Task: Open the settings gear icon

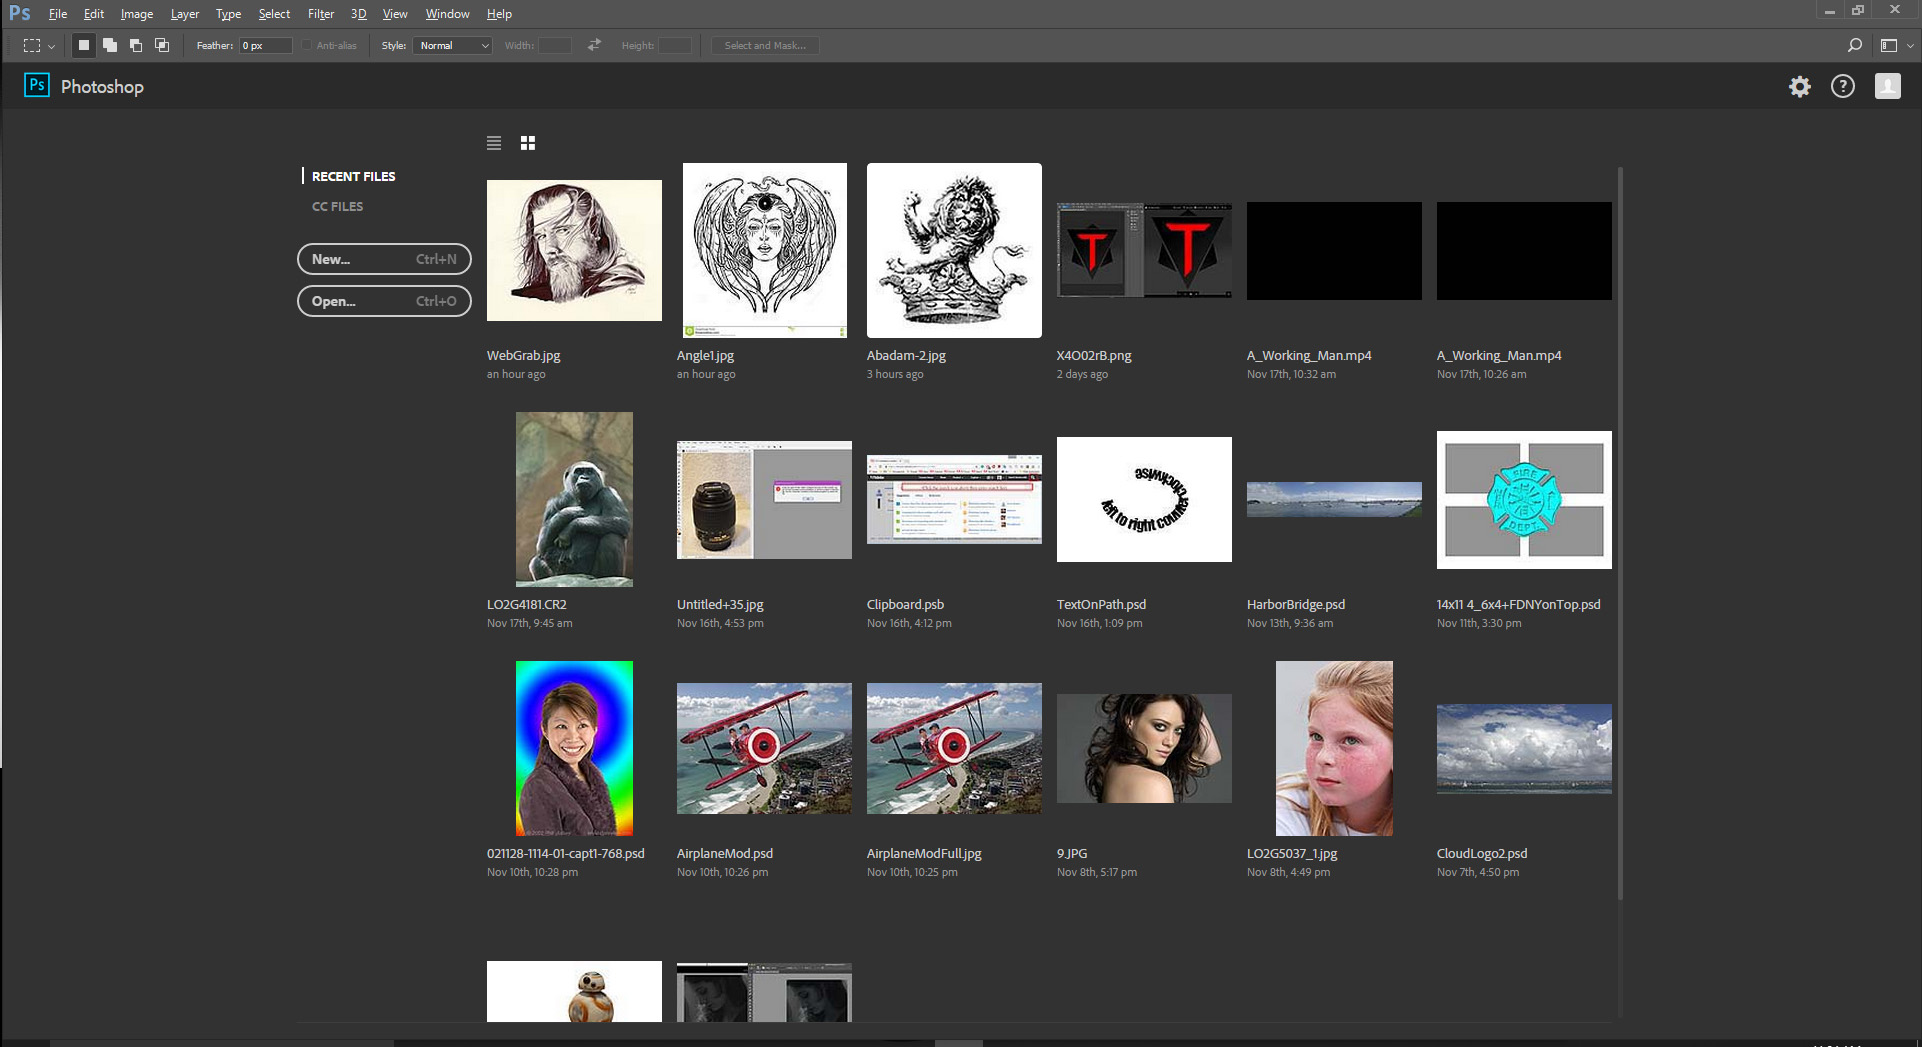Action: tap(1800, 87)
